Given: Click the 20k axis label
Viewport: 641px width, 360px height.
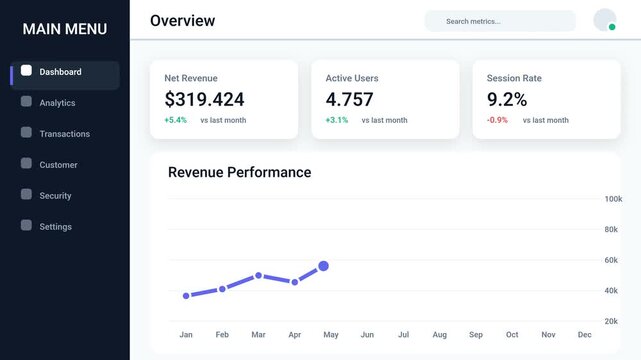Looking at the screenshot, I should click(x=611, y=321).
